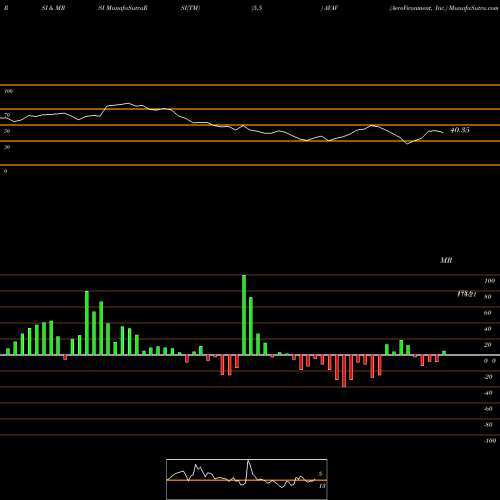Click the MunafaSutra.com title text
The width and height of the screenshot is (500, 500).
coord(474,8)
